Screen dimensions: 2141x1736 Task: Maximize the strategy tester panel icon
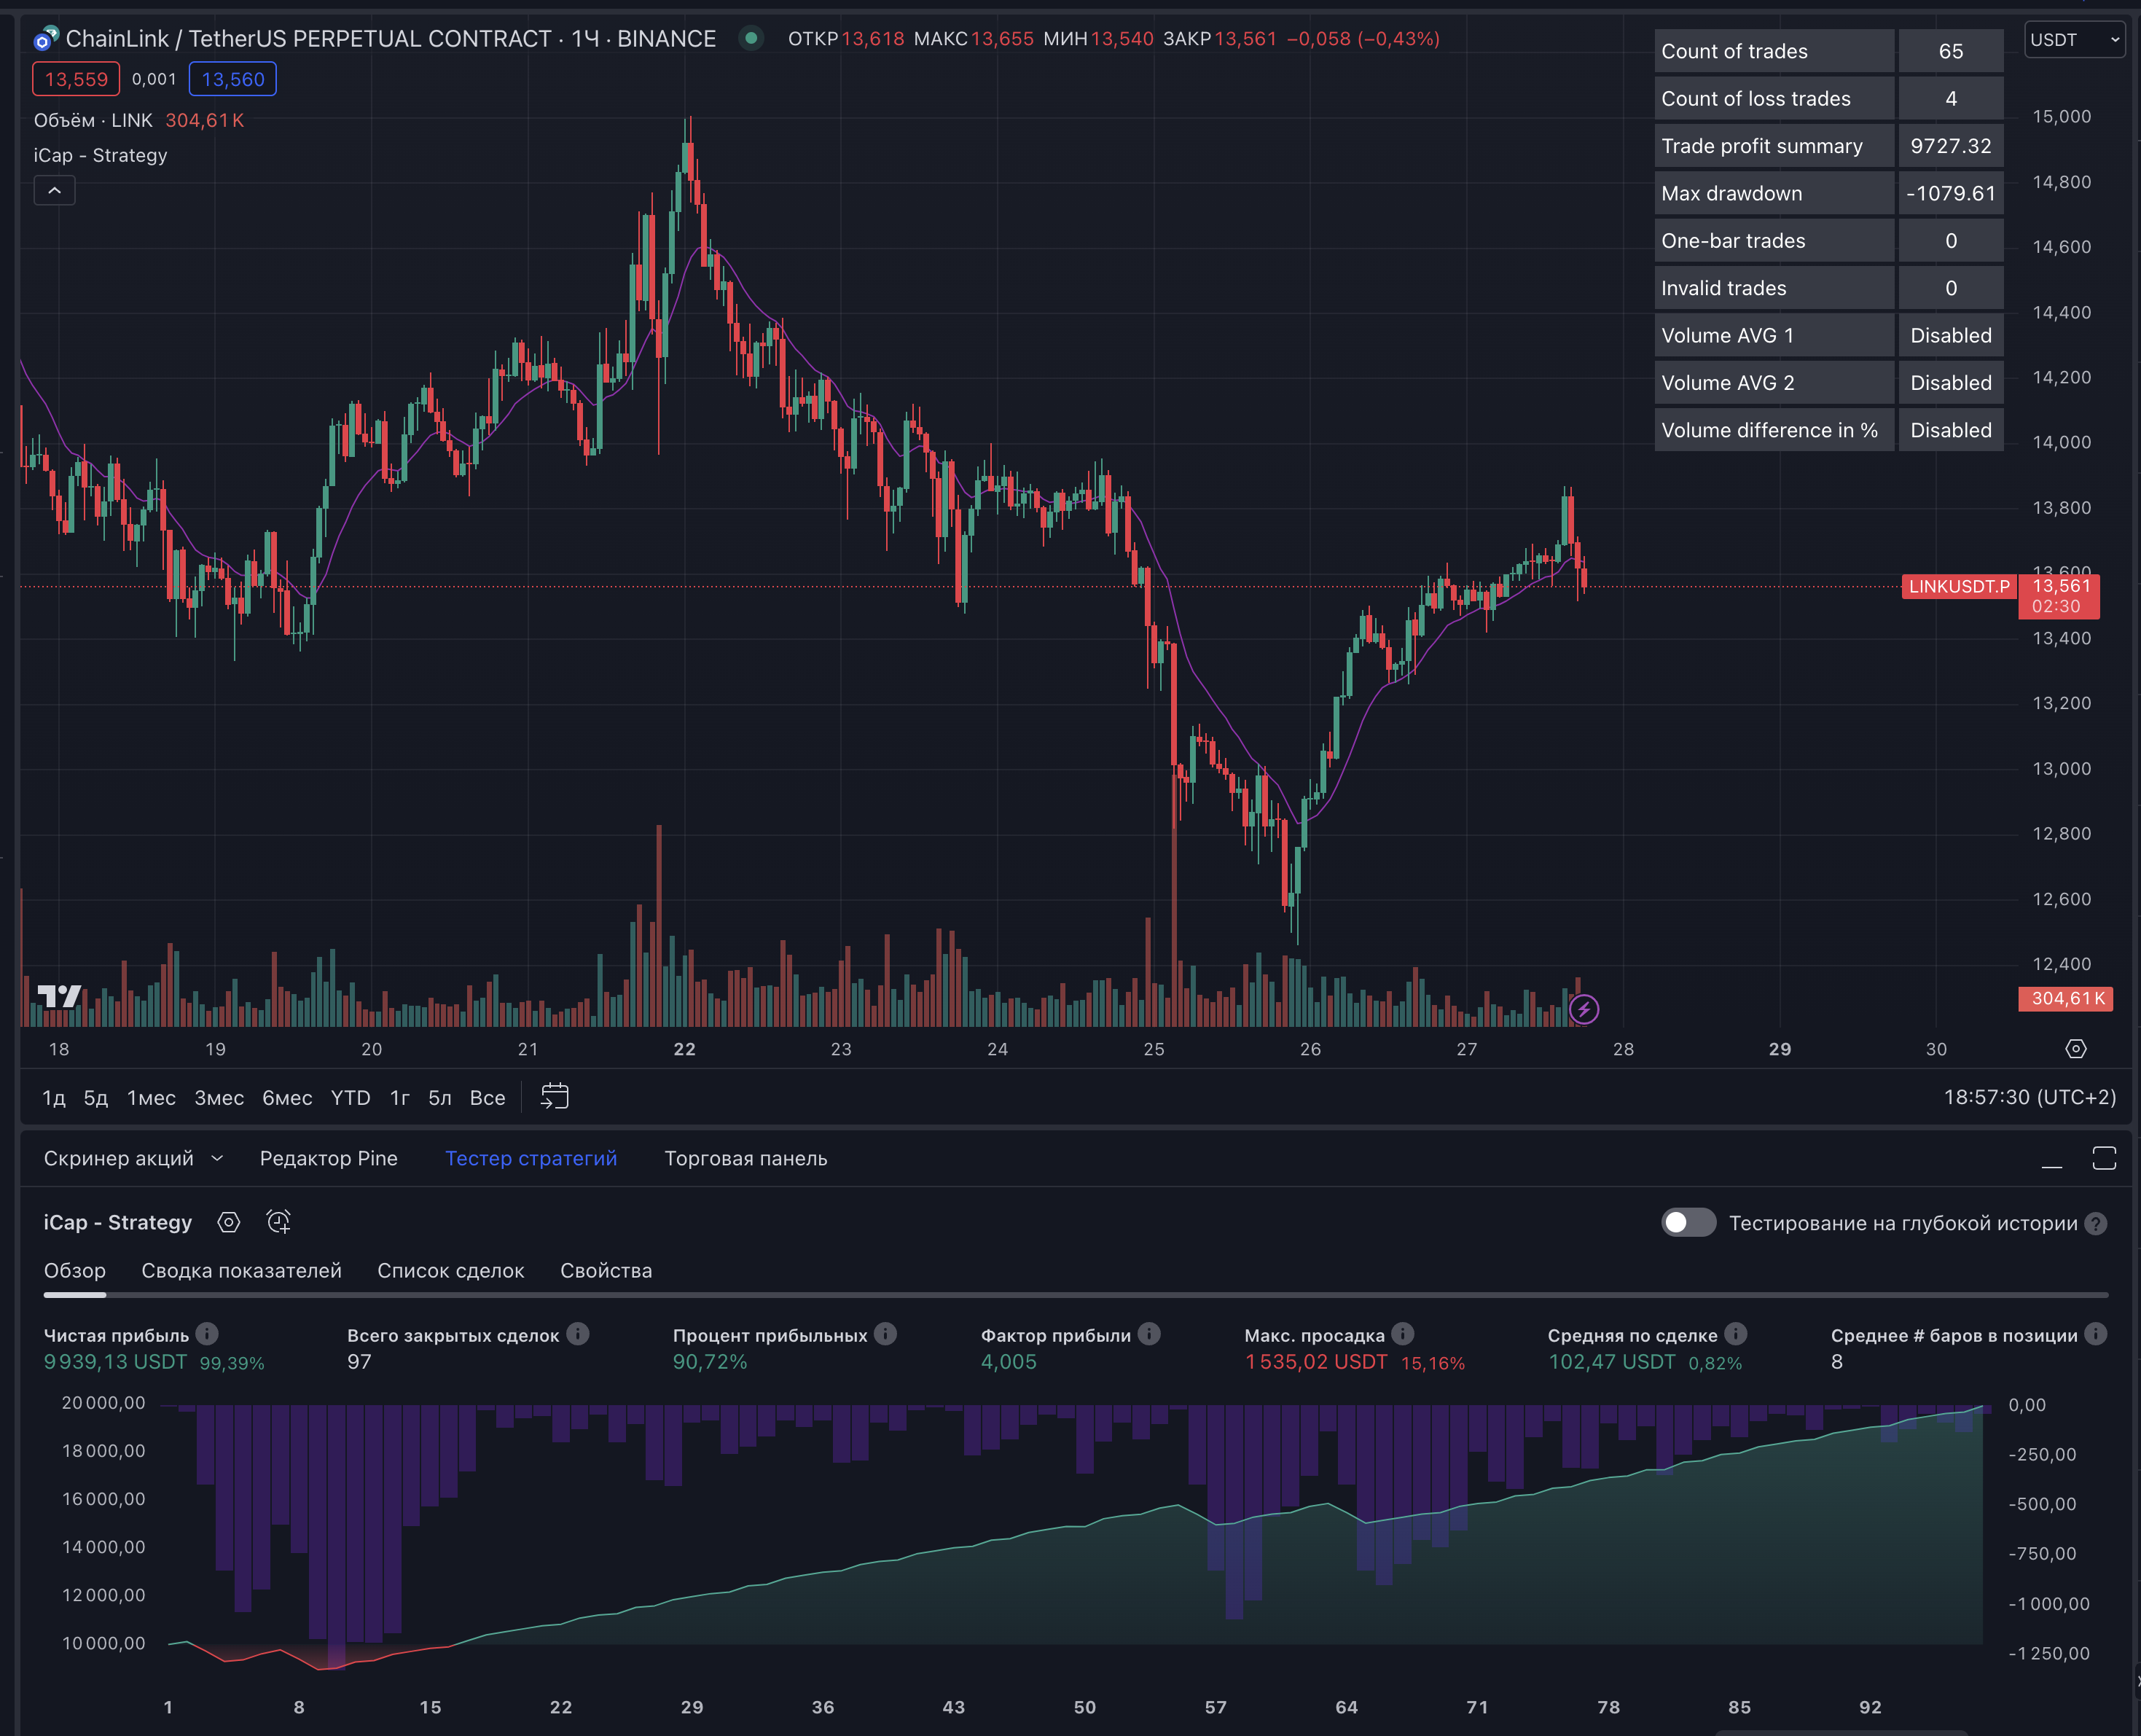tap(2104, 1159)
